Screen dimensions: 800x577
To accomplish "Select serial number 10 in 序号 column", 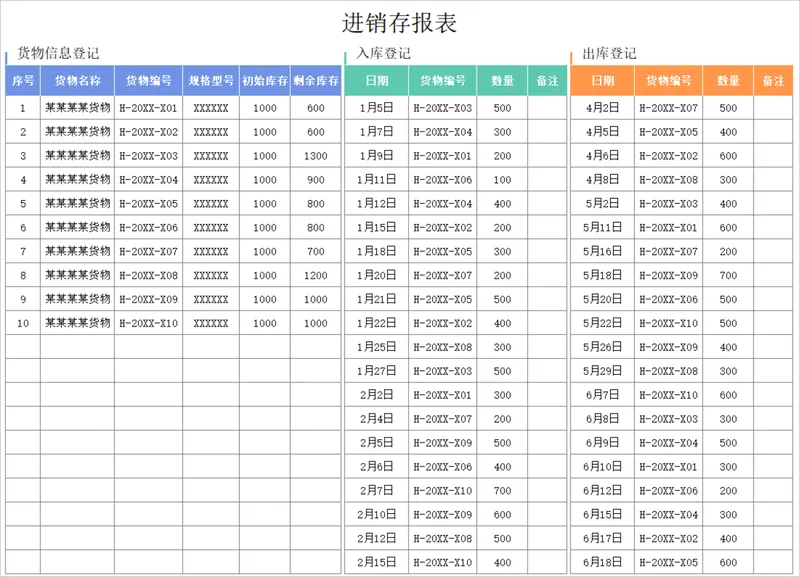I will 23,323.
